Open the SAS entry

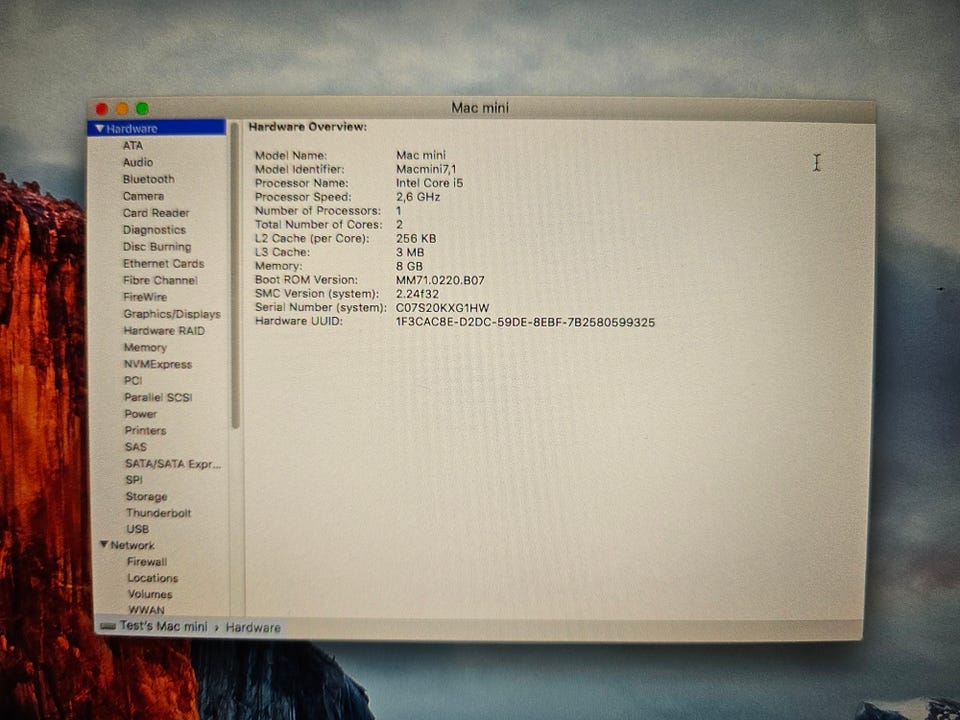click(x=136, y=447)
